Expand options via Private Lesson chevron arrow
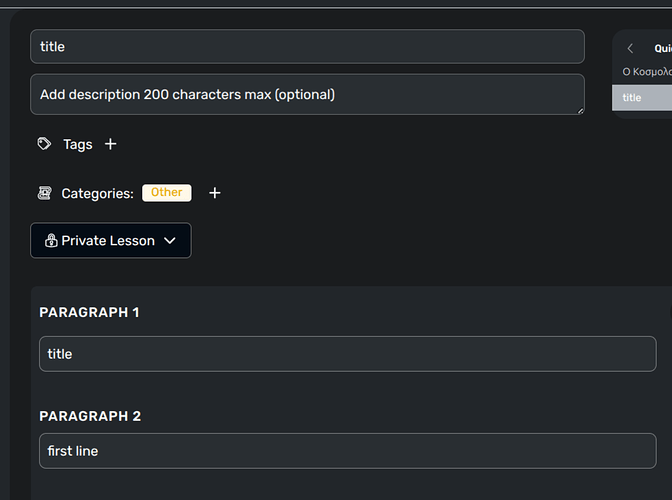Image resolution: width=672 pixels, height=500 pixels. point(170,241)
